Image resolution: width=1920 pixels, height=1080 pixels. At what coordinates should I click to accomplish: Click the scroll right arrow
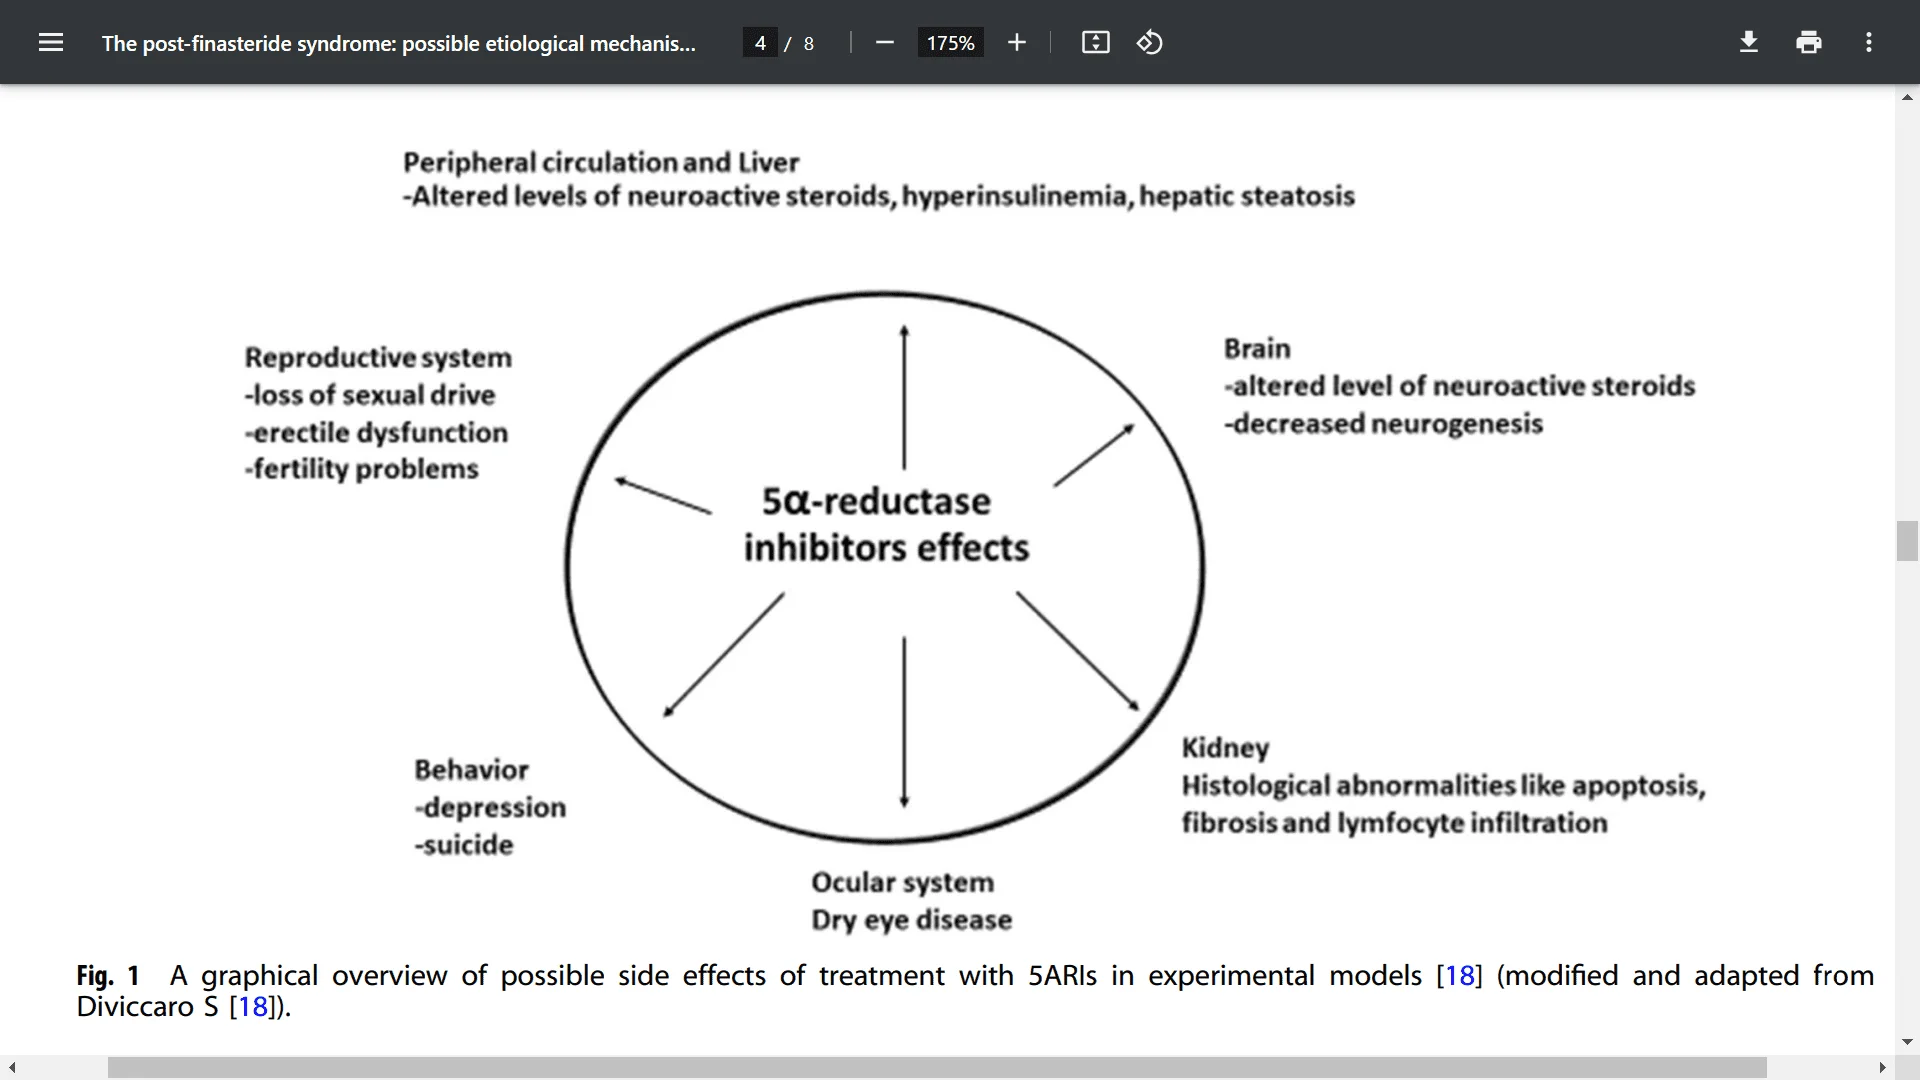coord(1882,1068)
